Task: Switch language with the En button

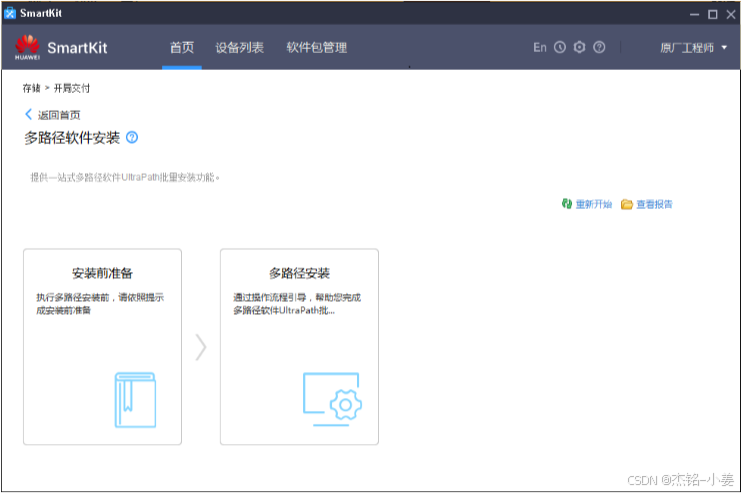Action: [539, 47]
